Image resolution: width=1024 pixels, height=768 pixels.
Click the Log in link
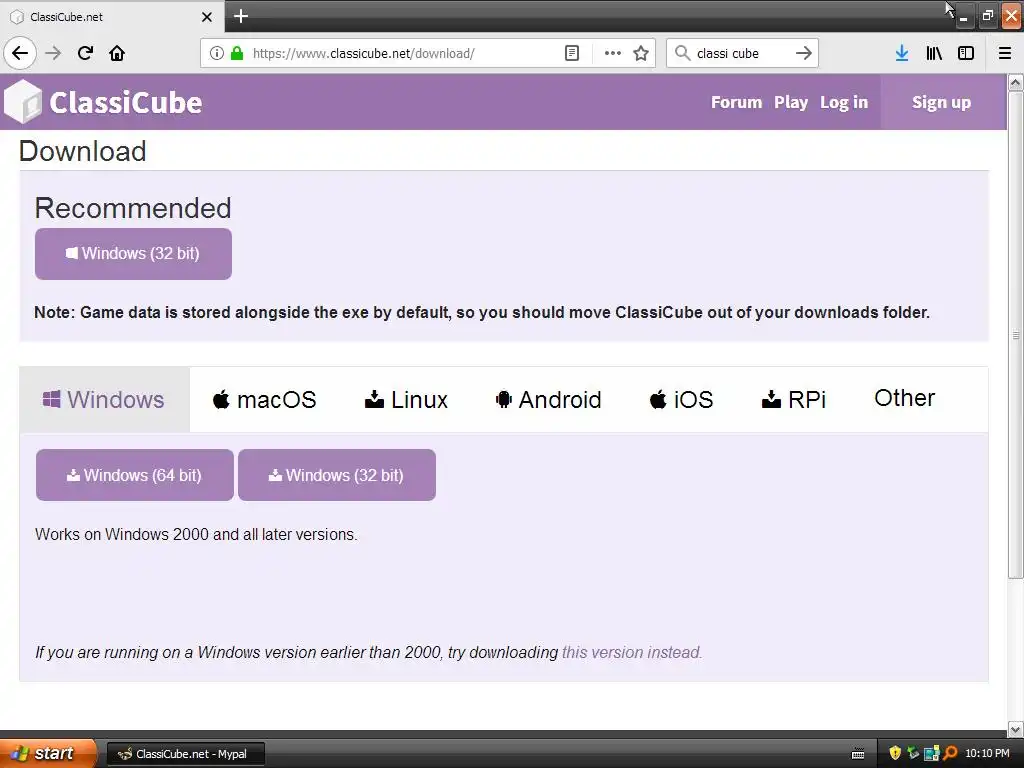(x=844, y=103)
